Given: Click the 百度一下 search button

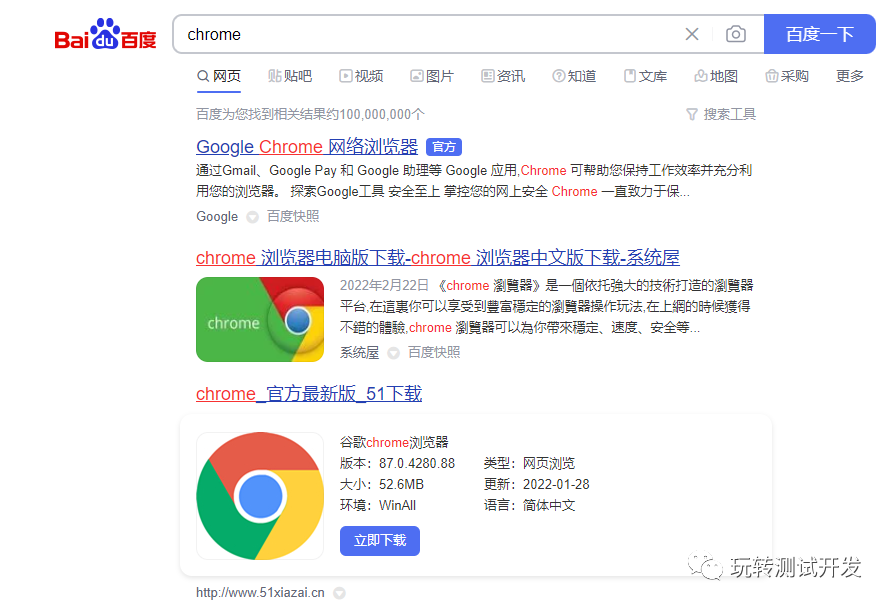Looking at the screenshot, I should click(819, 34).
